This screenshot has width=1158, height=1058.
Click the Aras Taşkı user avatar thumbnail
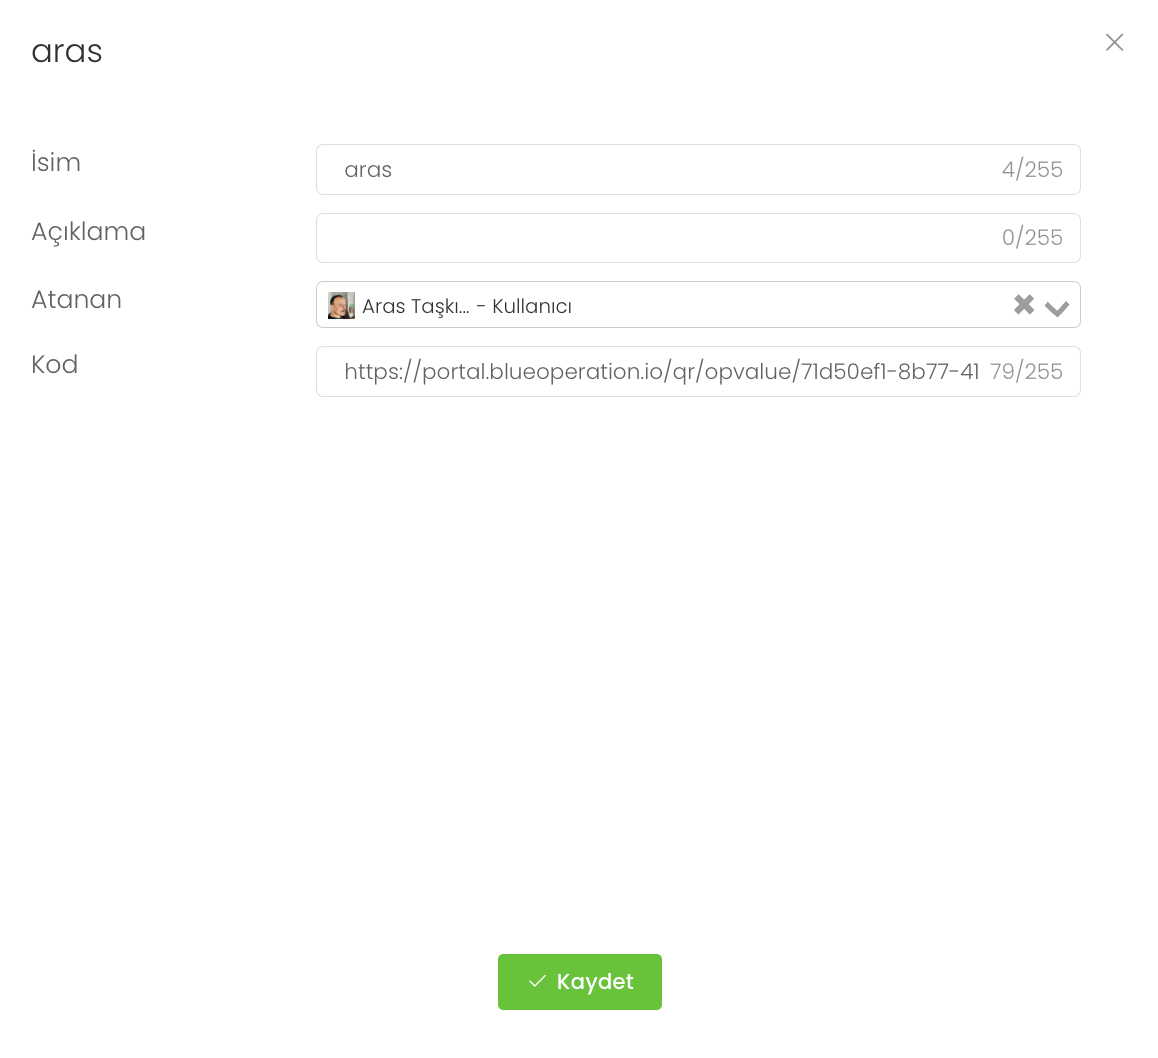click(341, 306)
